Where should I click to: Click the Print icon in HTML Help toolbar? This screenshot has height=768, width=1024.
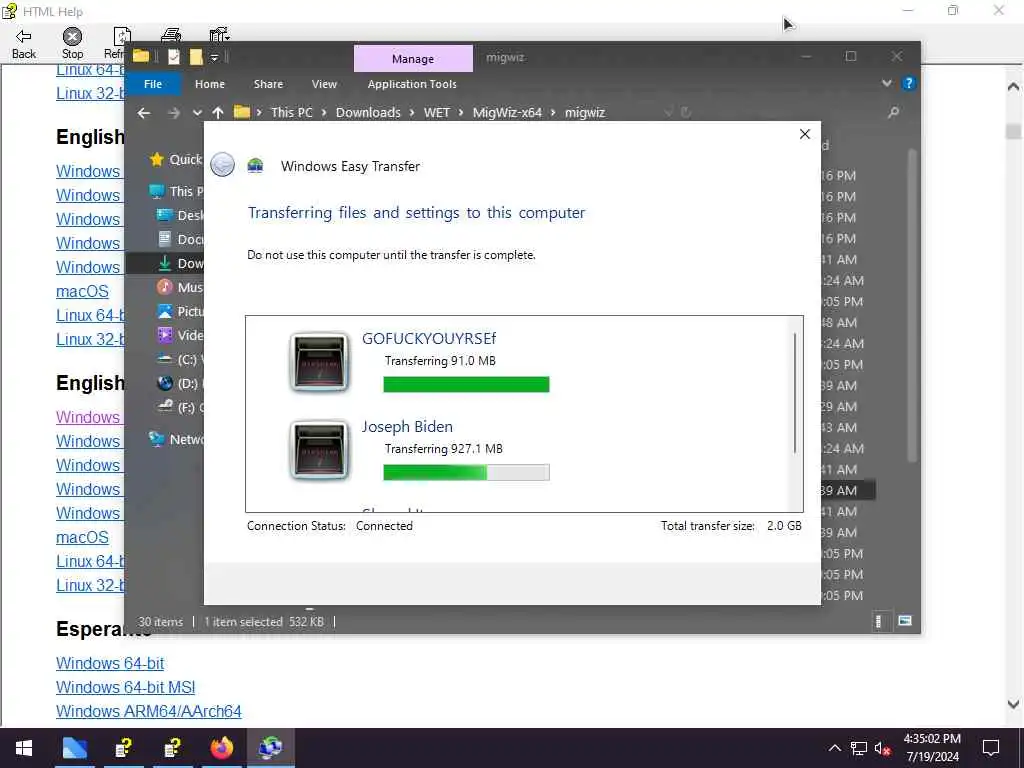[171, 35]
